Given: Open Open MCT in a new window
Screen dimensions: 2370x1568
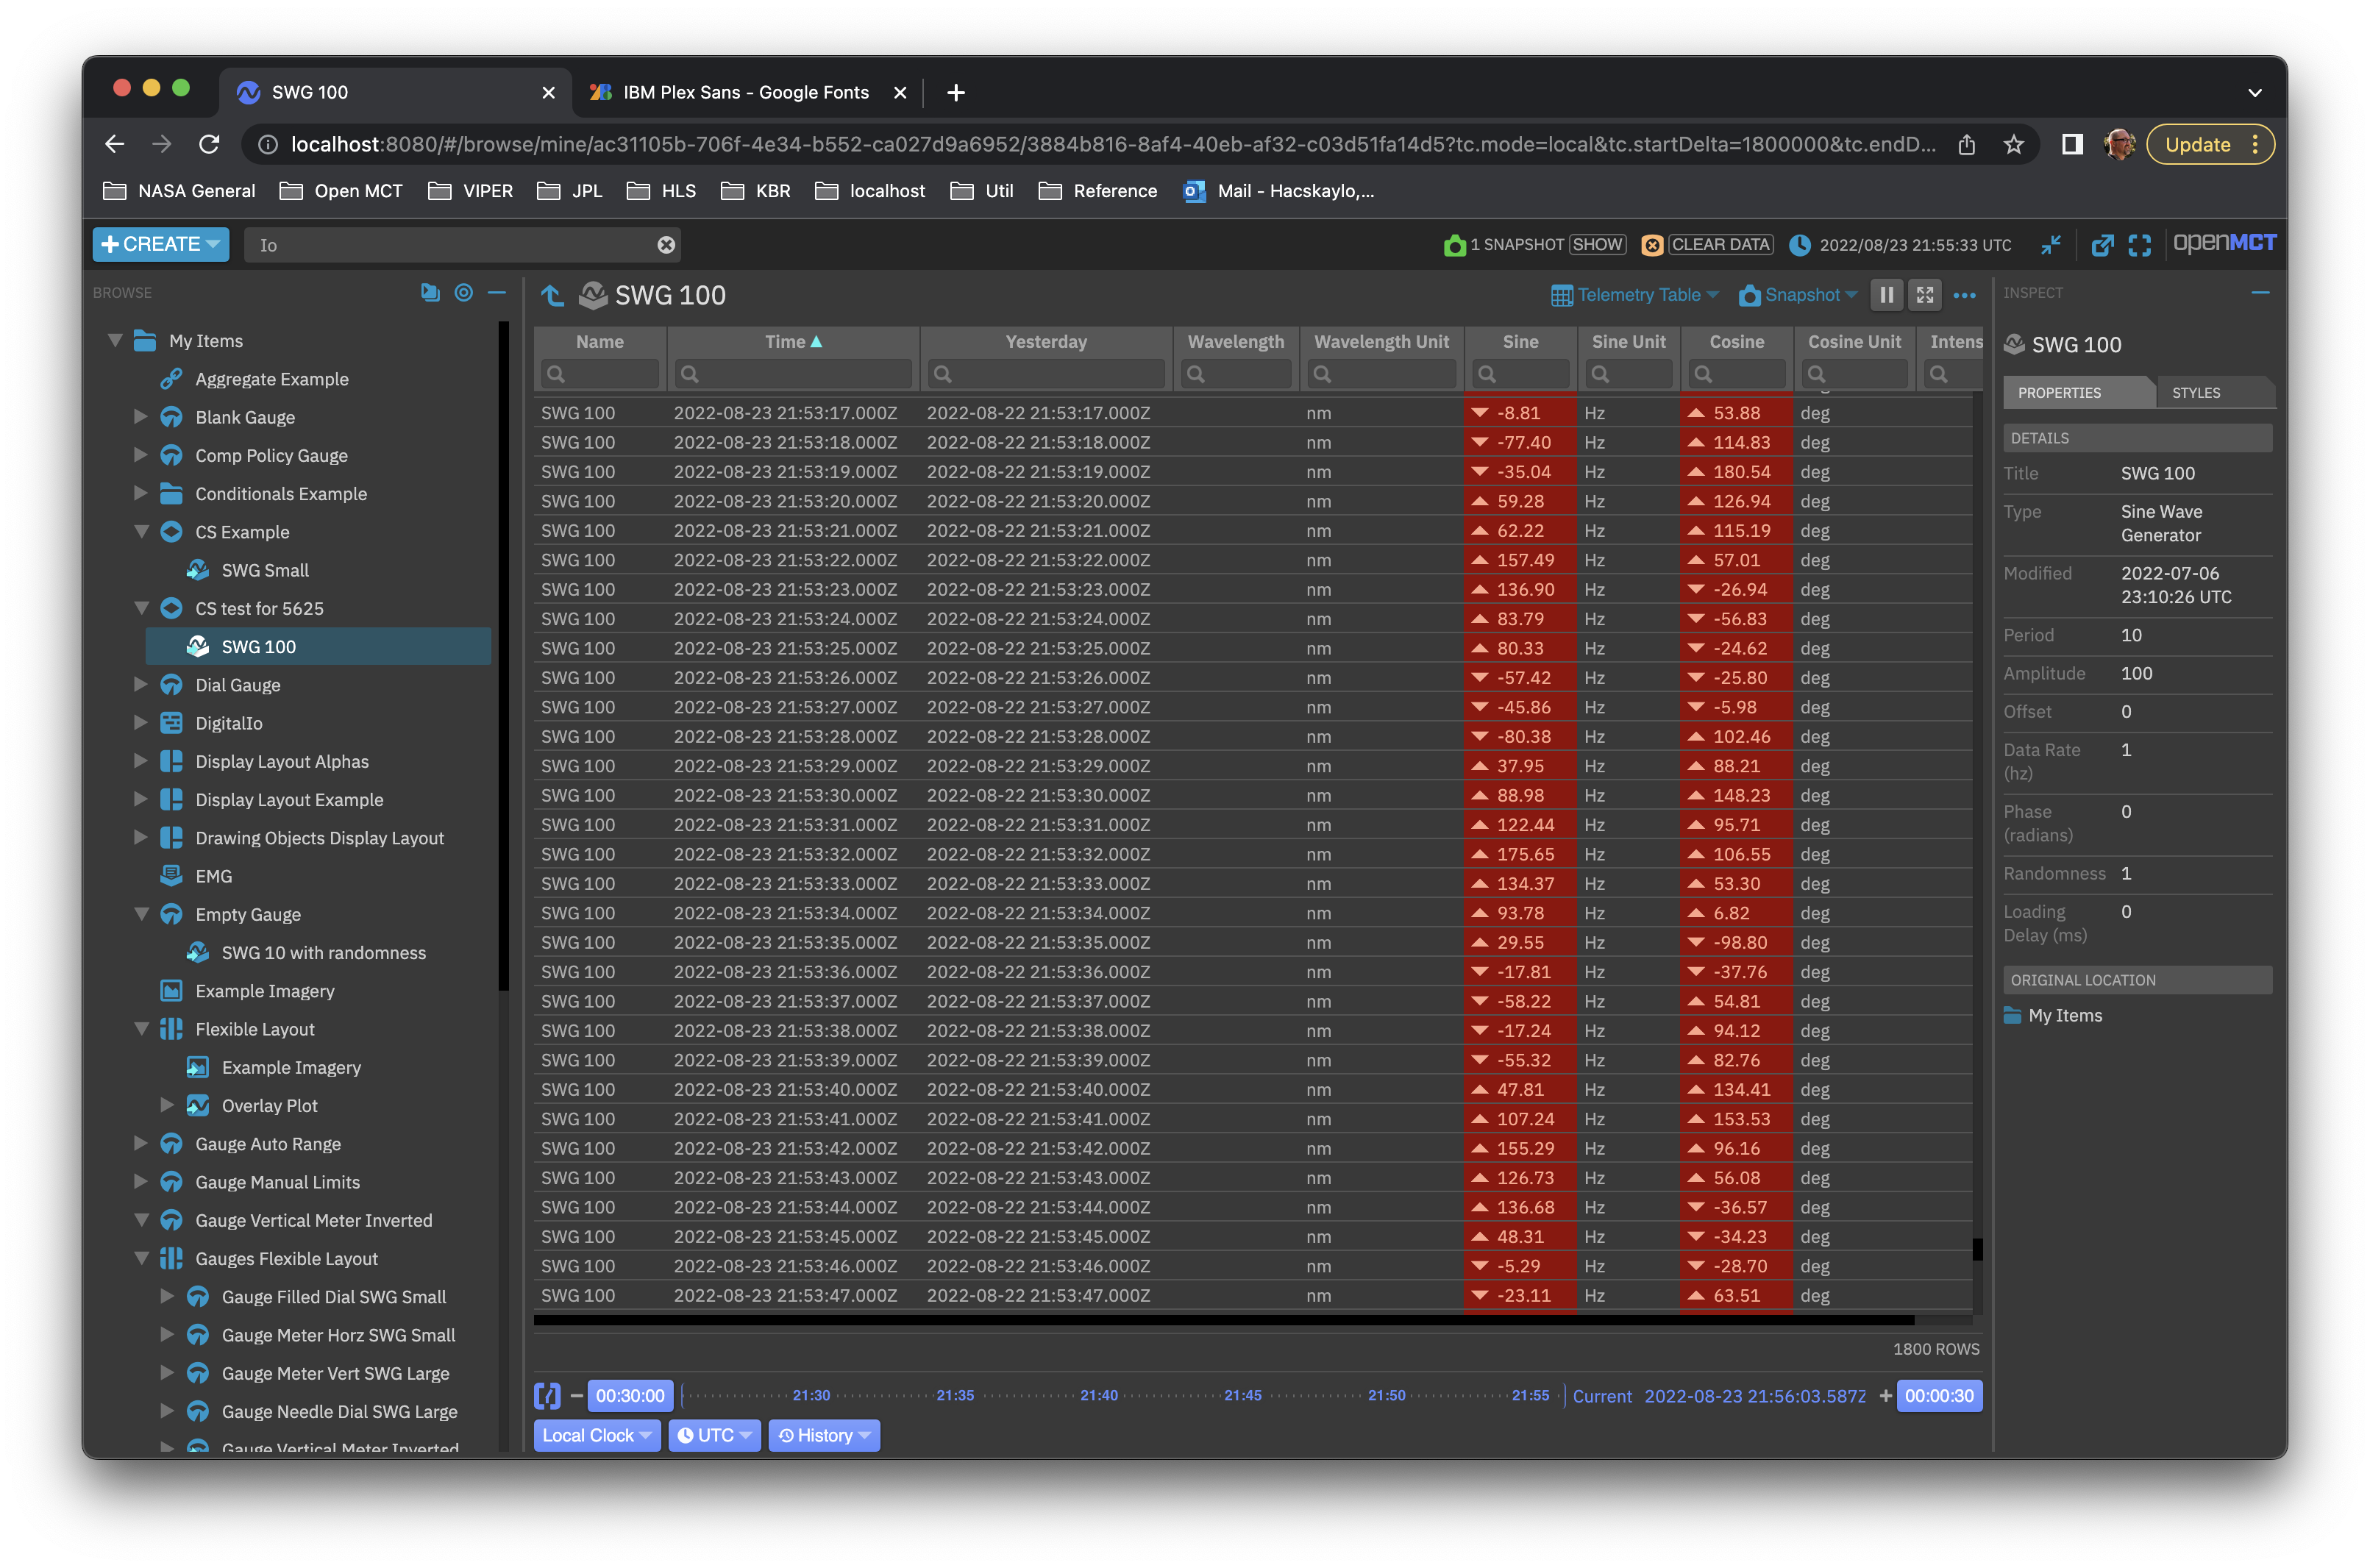Looking at the screenshot, I should 2103,244.
